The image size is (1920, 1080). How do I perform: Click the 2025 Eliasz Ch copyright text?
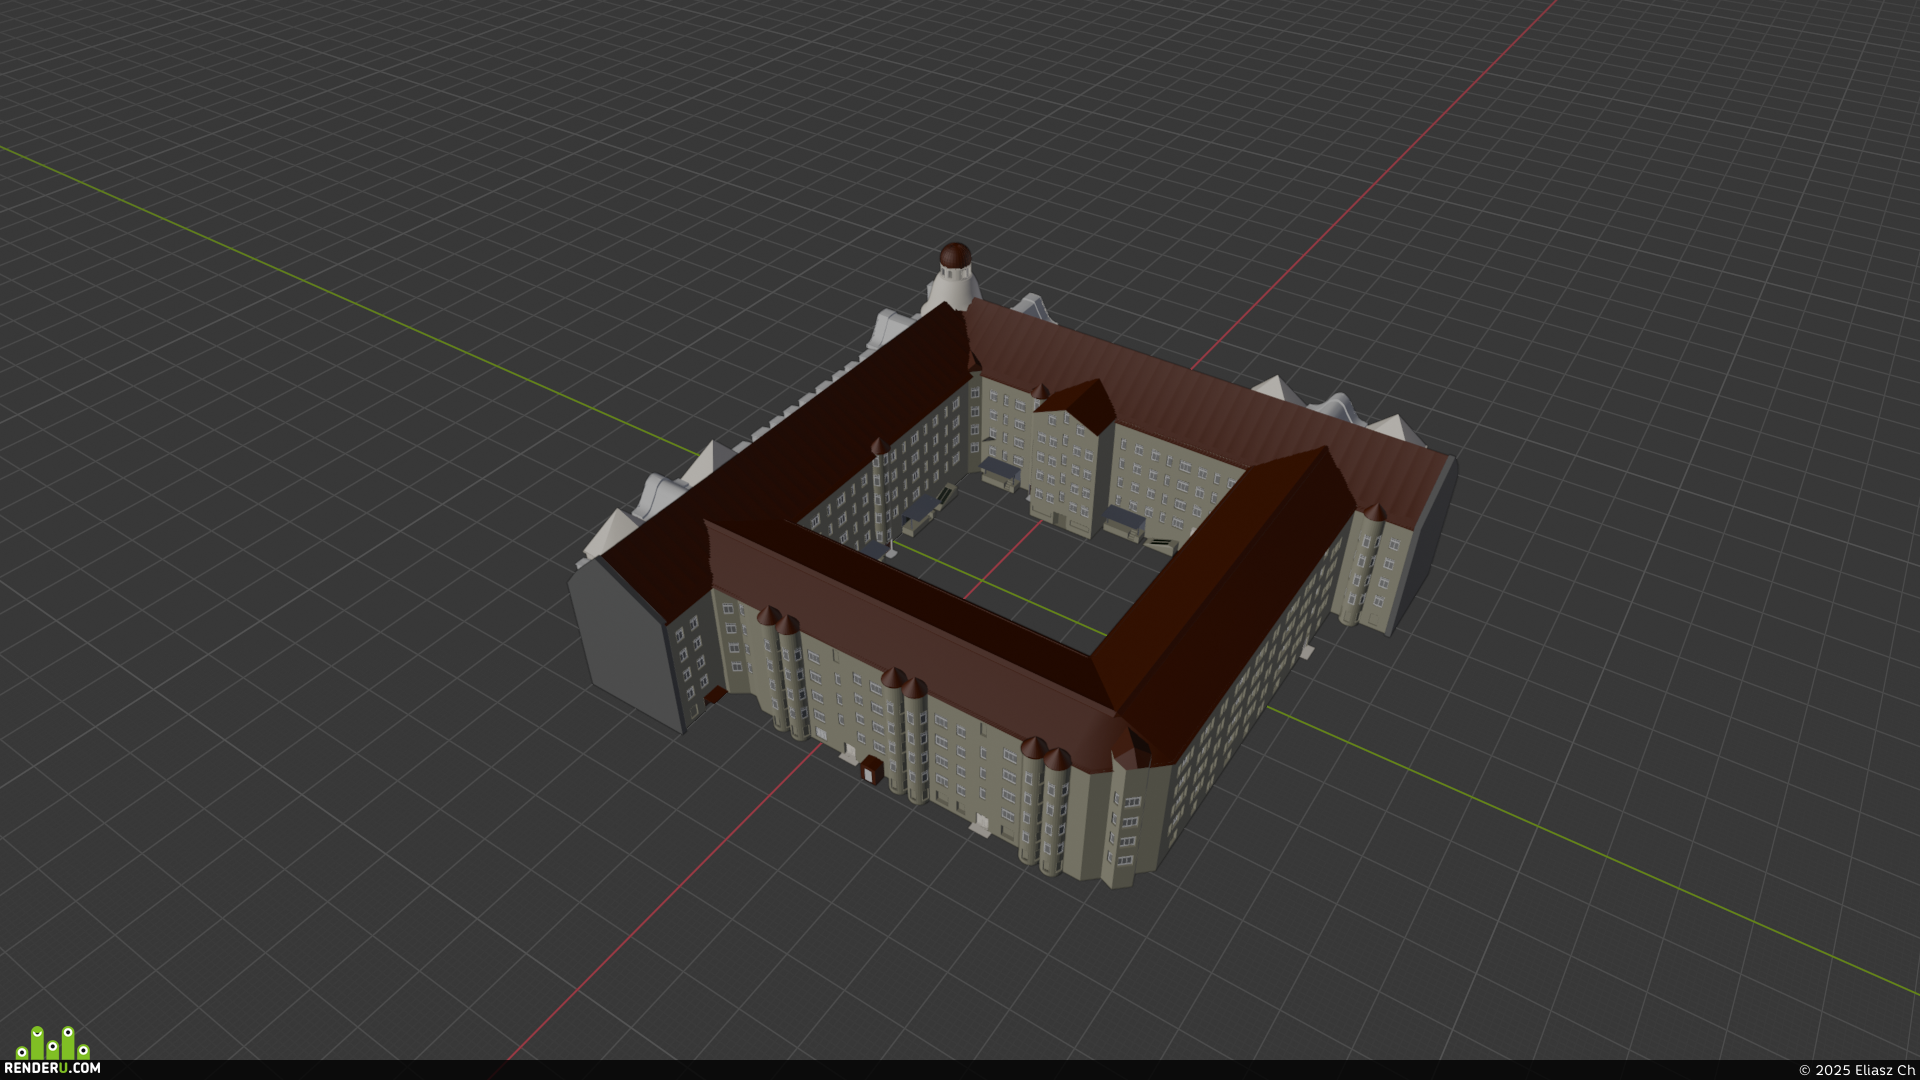(x=1856, y=1070)
